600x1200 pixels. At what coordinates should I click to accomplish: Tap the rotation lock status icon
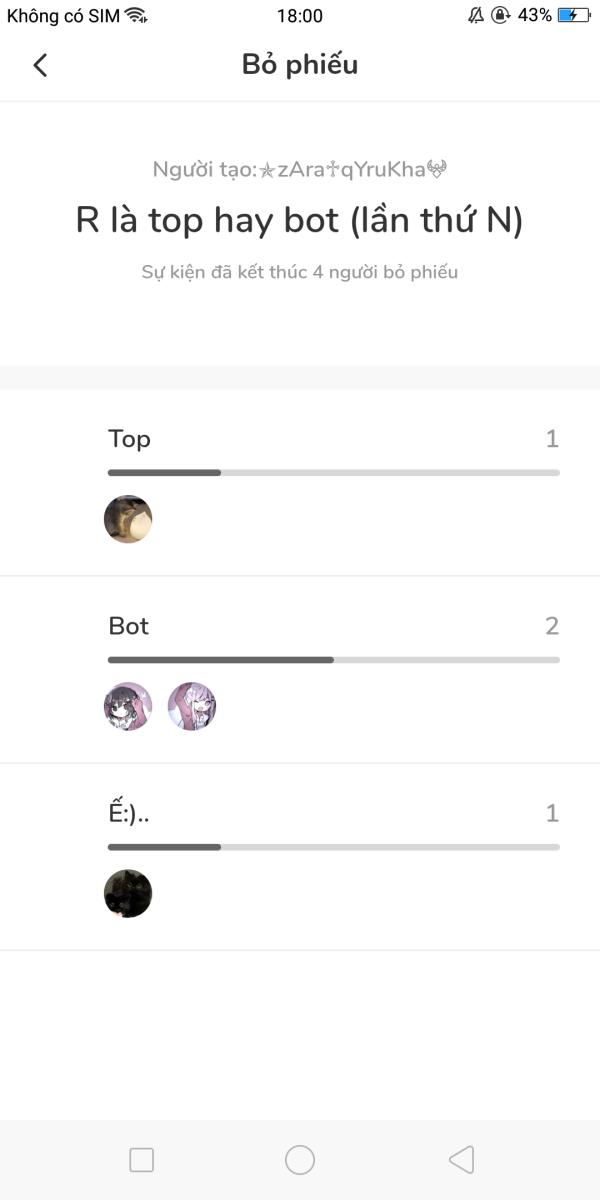point(500,16)
